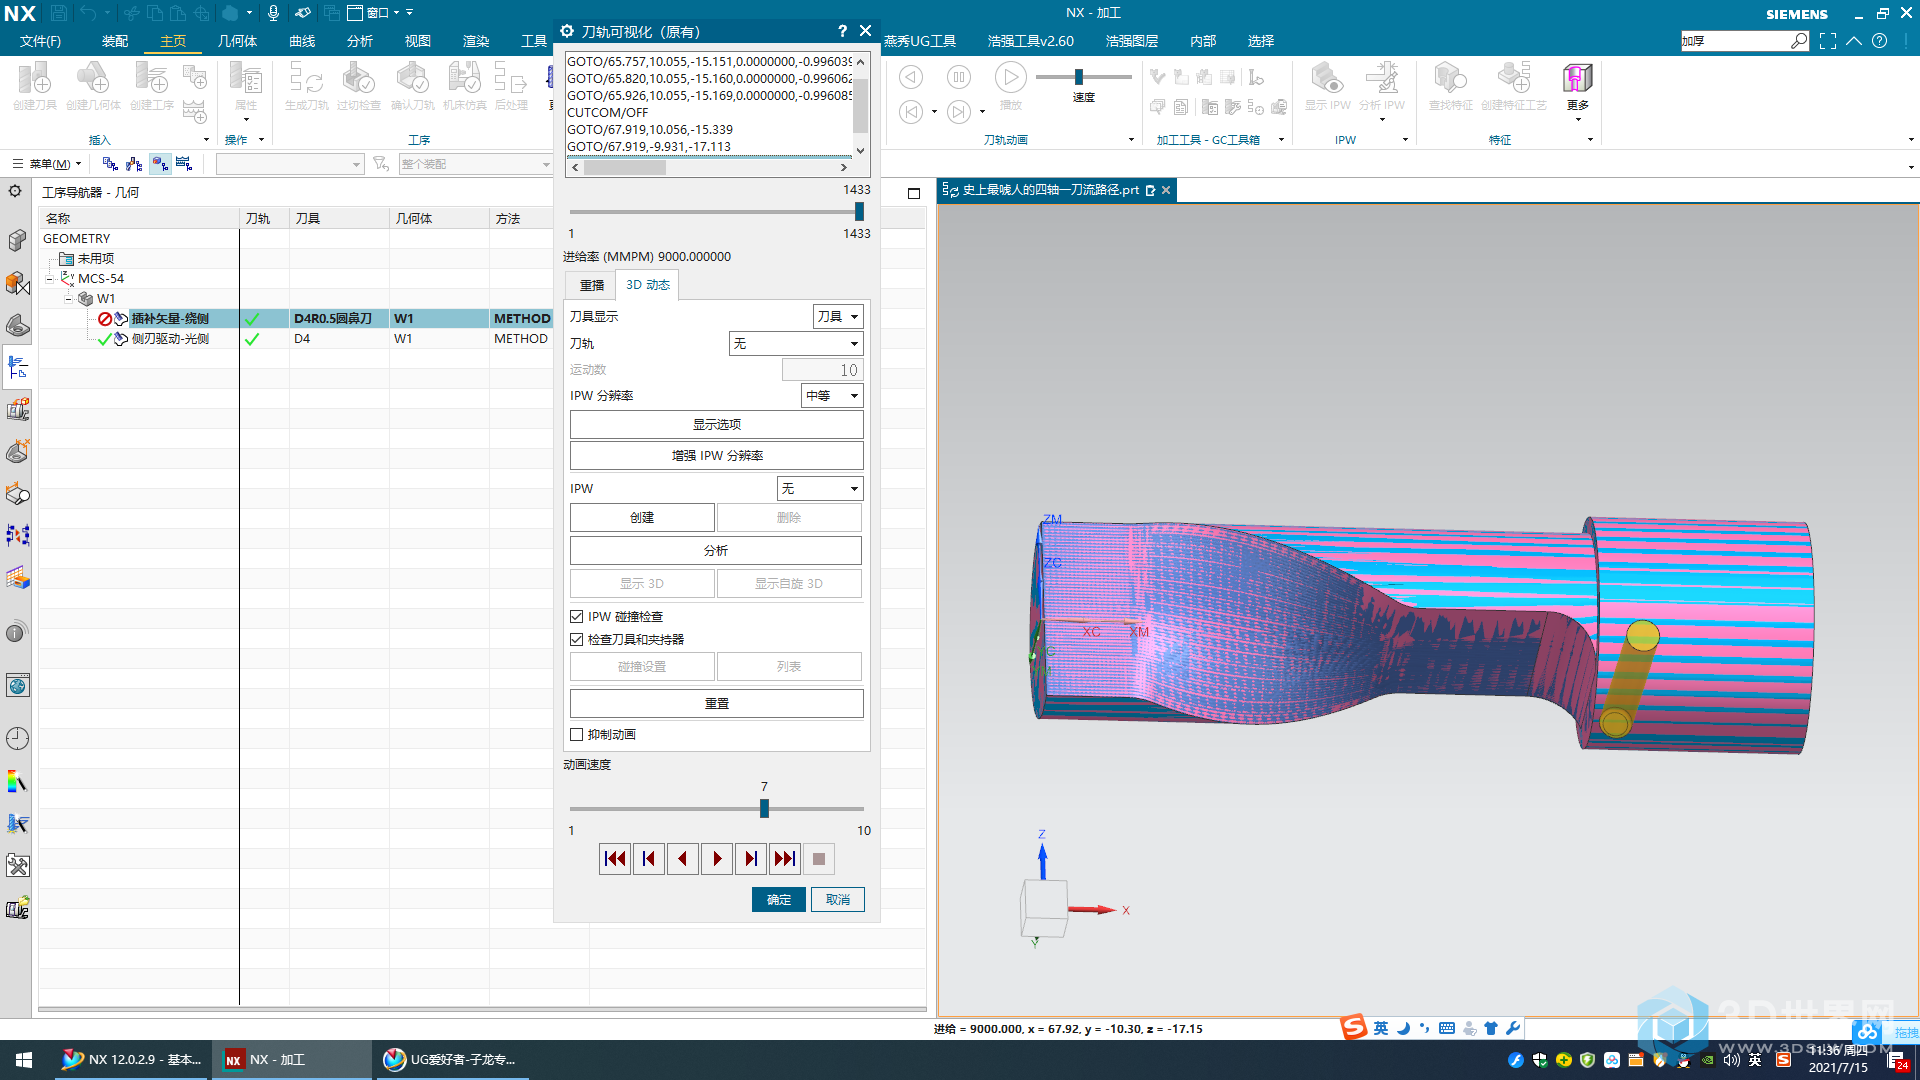Open the History clock sidebar tab
This screenshot has width=1920, height=1080.
[x=17, y=738]
